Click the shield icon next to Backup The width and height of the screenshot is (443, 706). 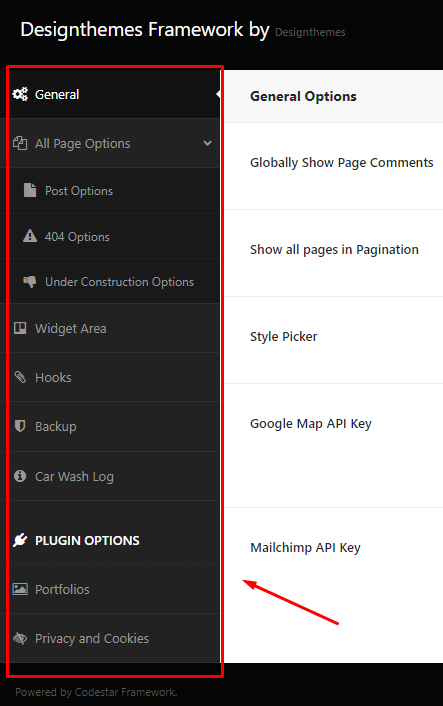point(20,426)
